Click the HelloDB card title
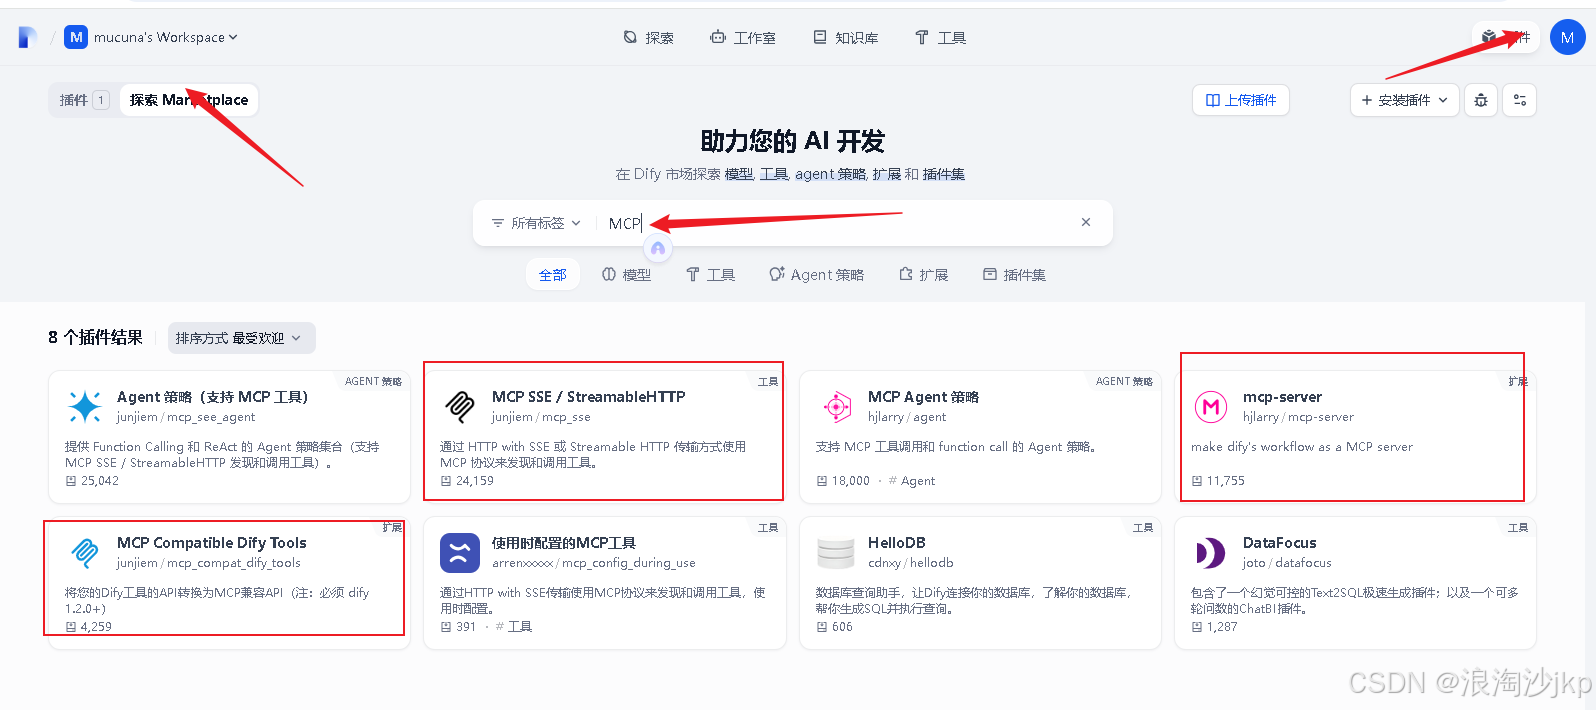This screenshot has height=710, width=1596. (x=896, y=543)
